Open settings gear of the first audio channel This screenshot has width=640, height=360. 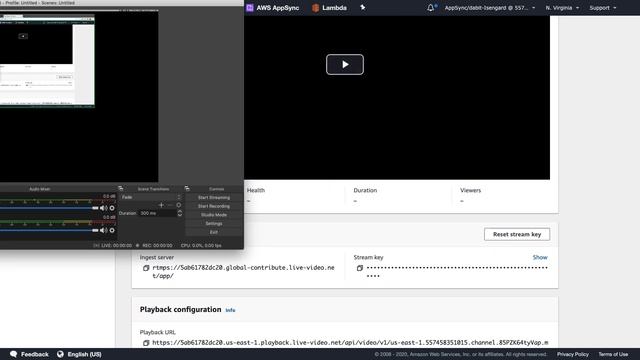[x=112, y=208]
